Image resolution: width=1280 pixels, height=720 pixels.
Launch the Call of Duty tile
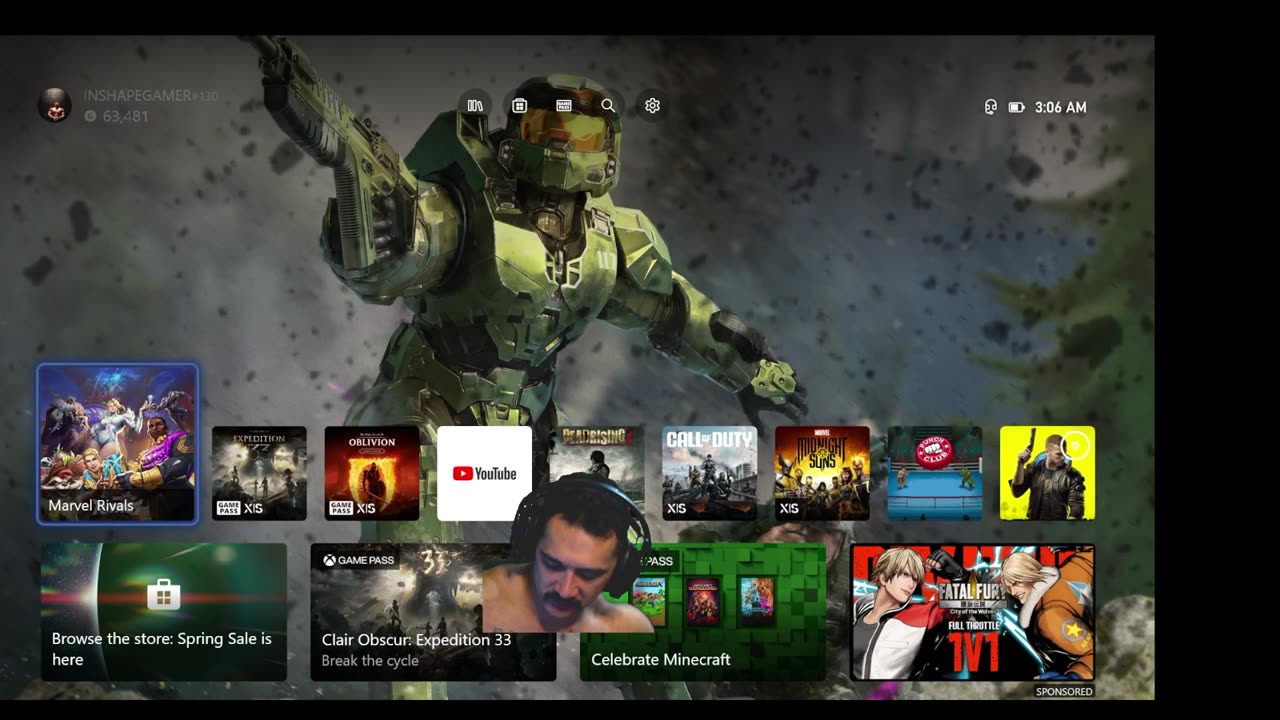pos(710,473)
